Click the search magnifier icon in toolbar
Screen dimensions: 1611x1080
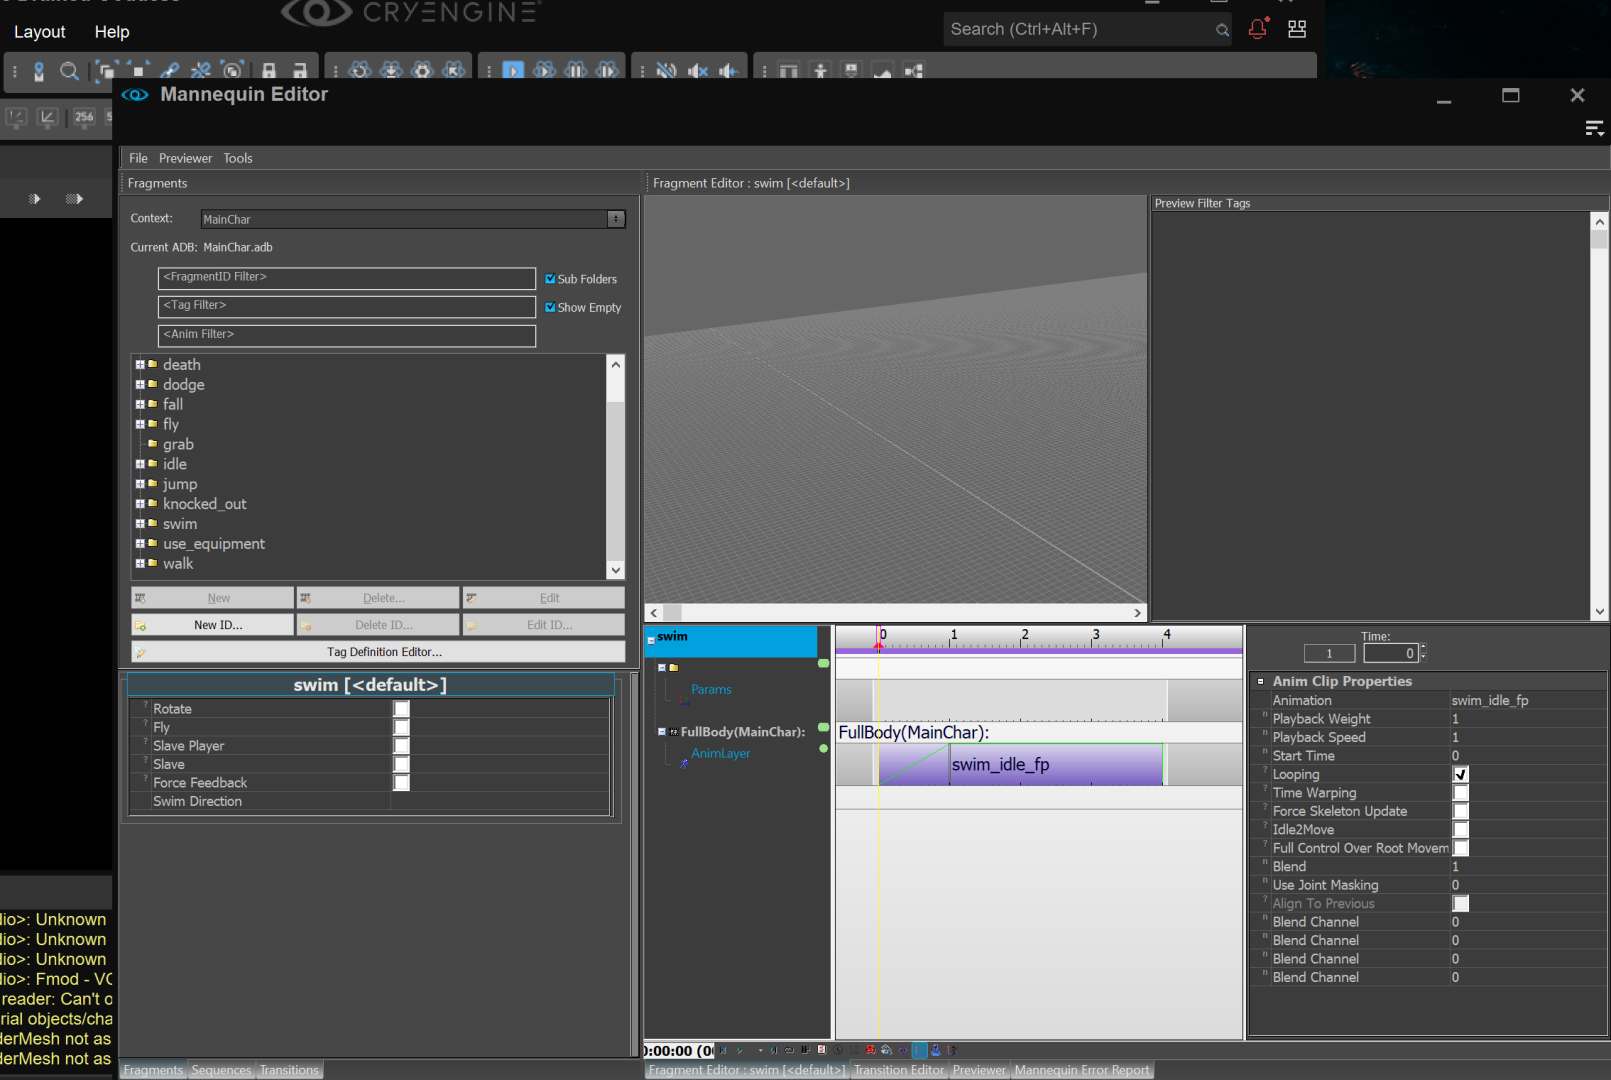(69, 71)
